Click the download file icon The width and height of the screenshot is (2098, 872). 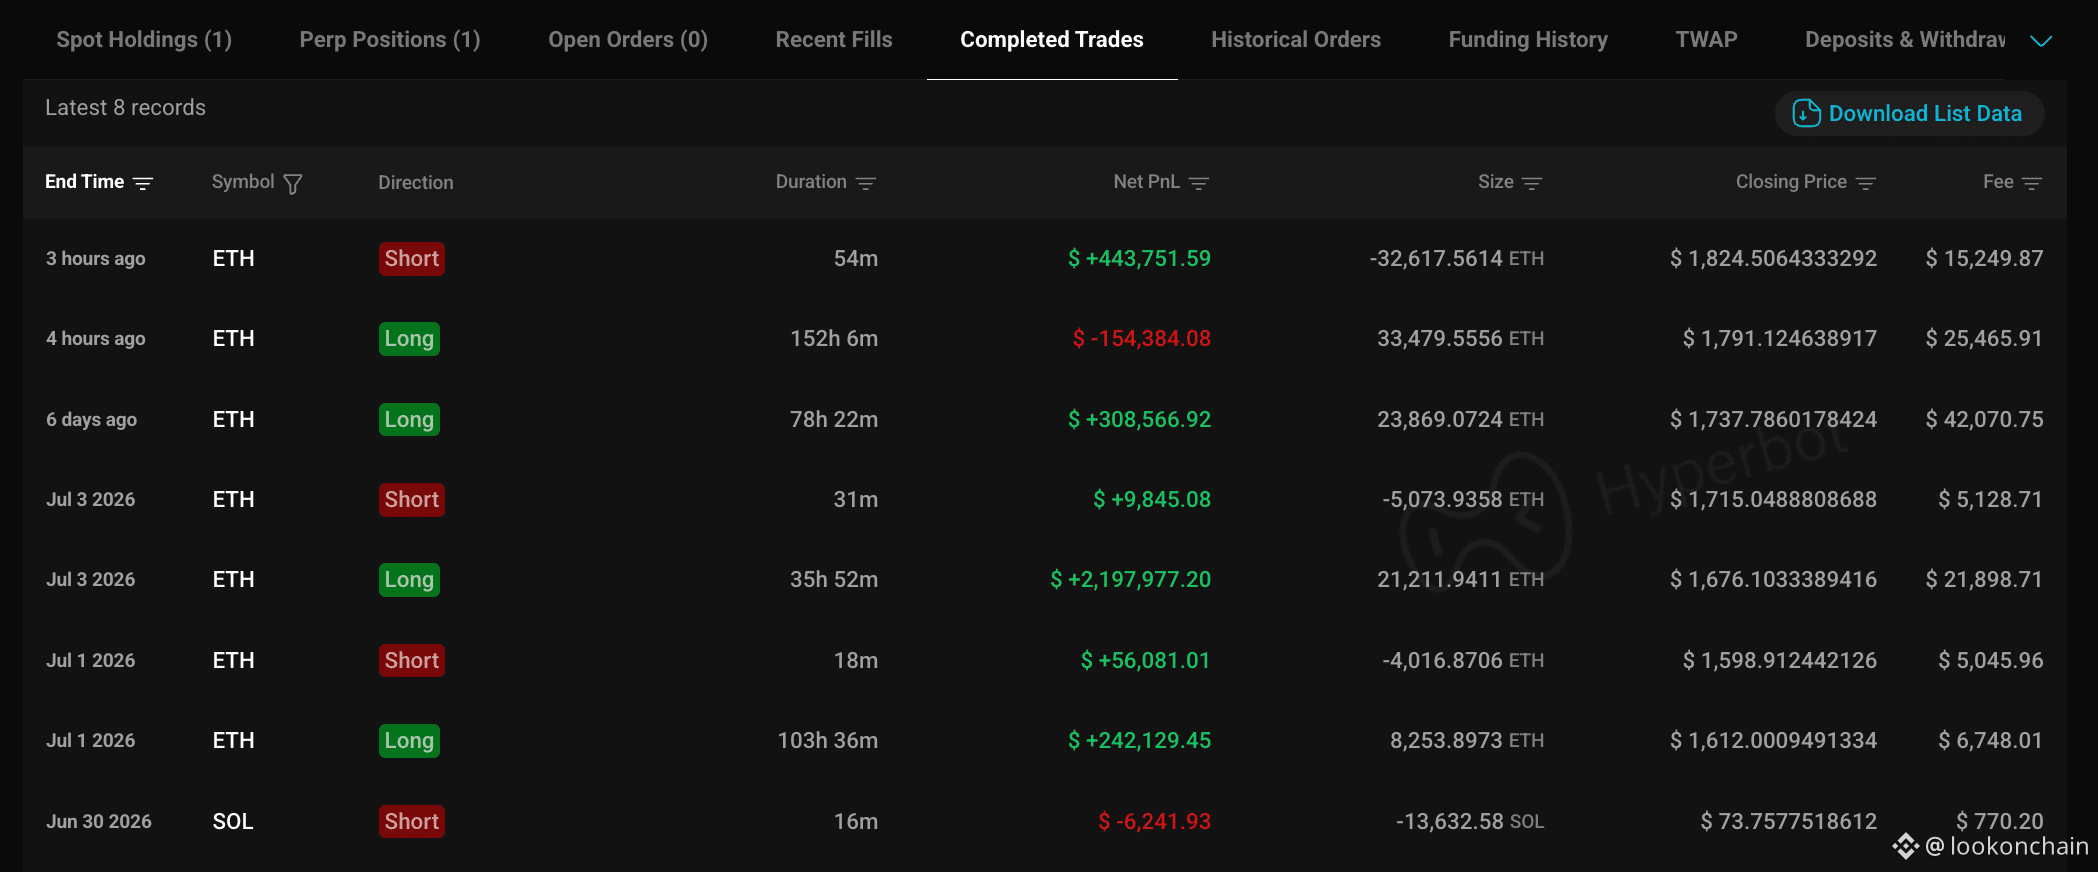(x=1806, y=113)
